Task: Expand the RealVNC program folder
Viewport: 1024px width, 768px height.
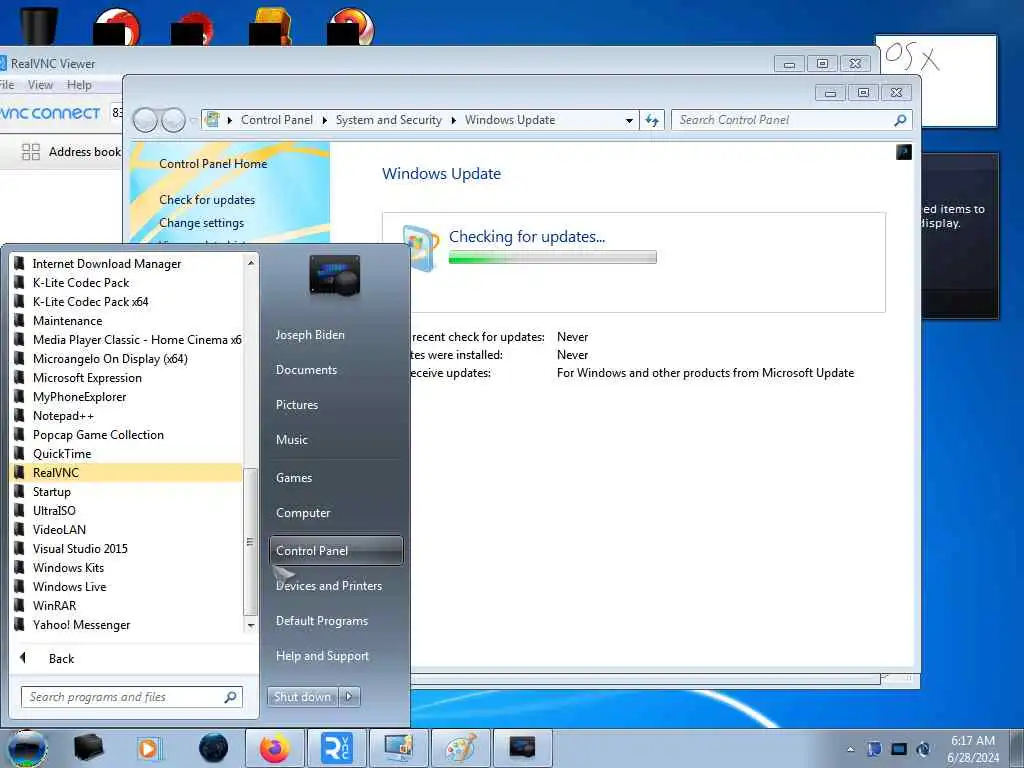Action: tap(127, 473)
